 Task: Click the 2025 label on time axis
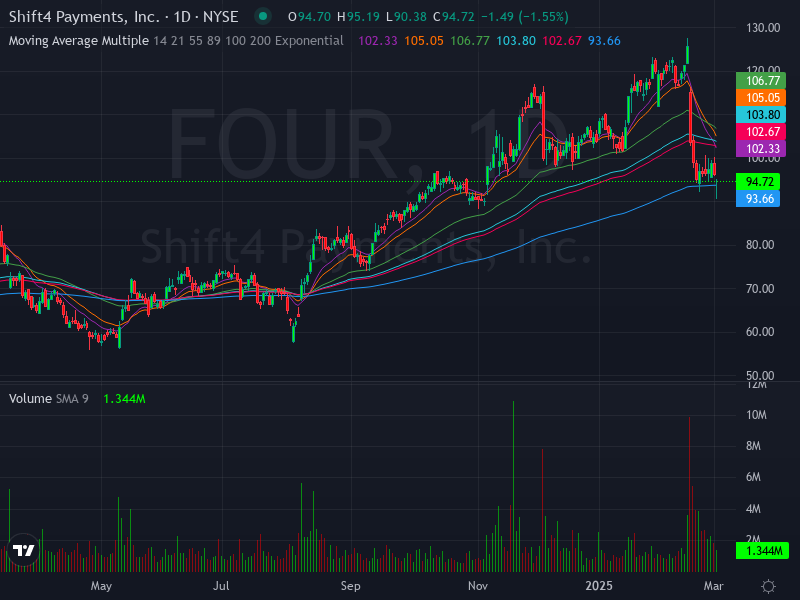pyautogui.click(x=599, y=586)
